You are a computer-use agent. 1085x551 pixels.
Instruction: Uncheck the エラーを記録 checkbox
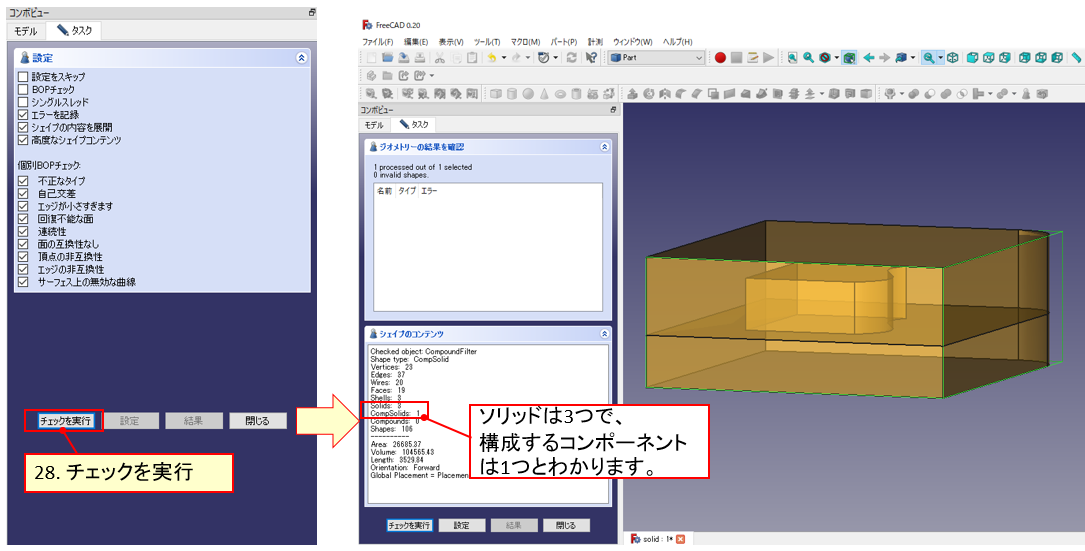(x=23, y=114)
